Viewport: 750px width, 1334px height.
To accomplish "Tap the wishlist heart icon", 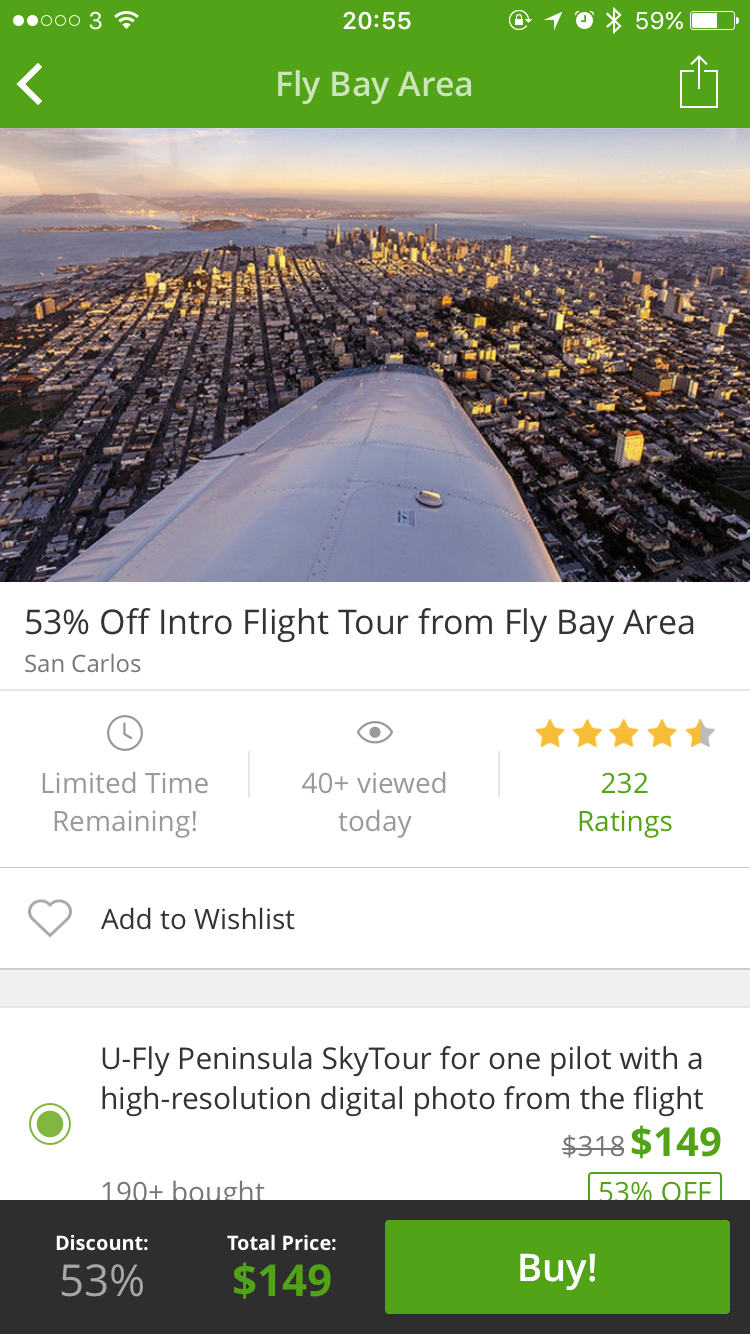I will tap(49, 918).
